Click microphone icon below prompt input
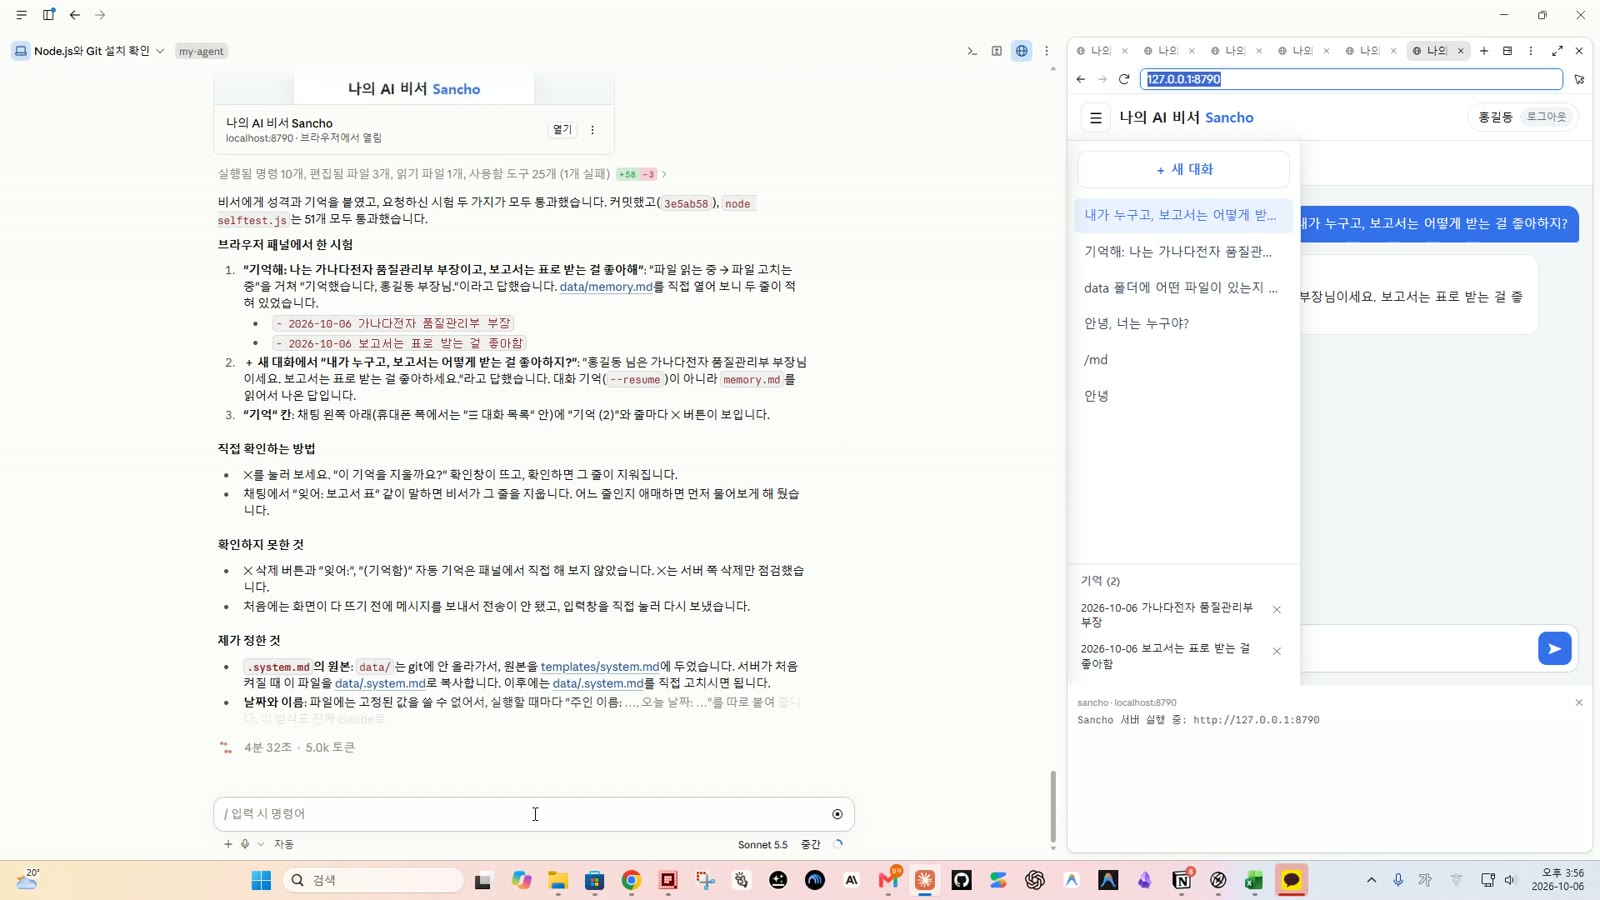 (245, 844)
